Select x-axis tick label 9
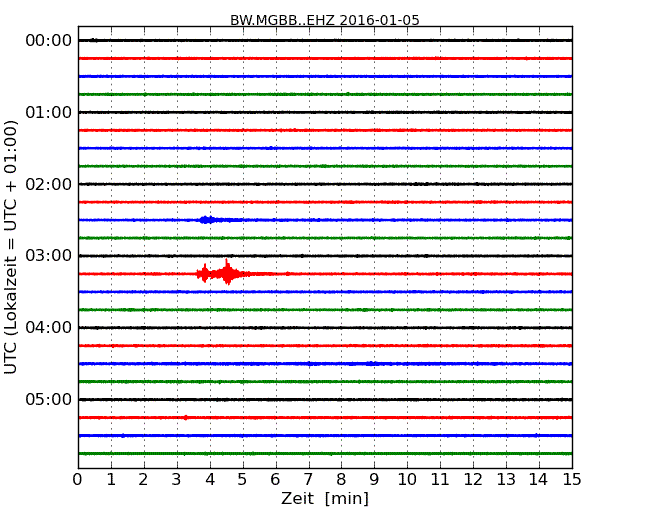Image resolution: width=650 pixels, height=520 pixels. [374, 480]
